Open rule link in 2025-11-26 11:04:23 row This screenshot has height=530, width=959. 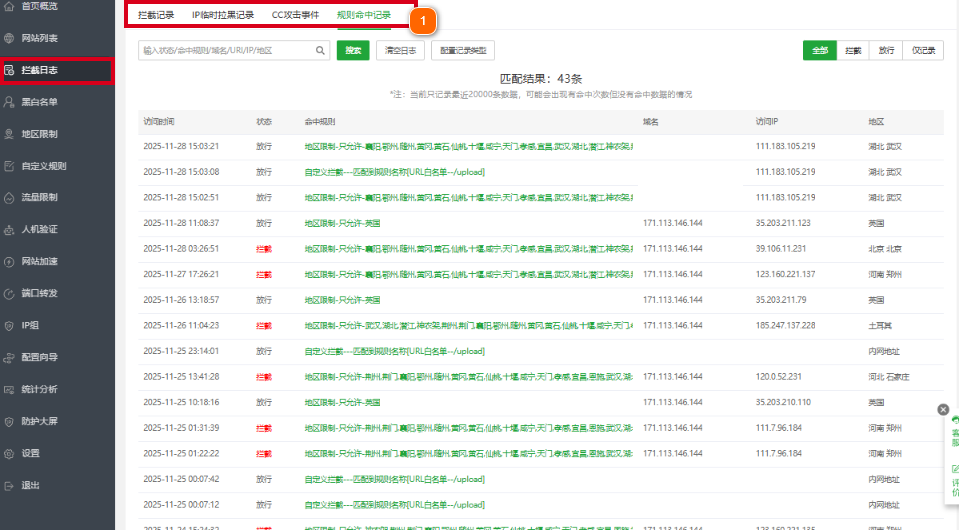tap(468, 326)
